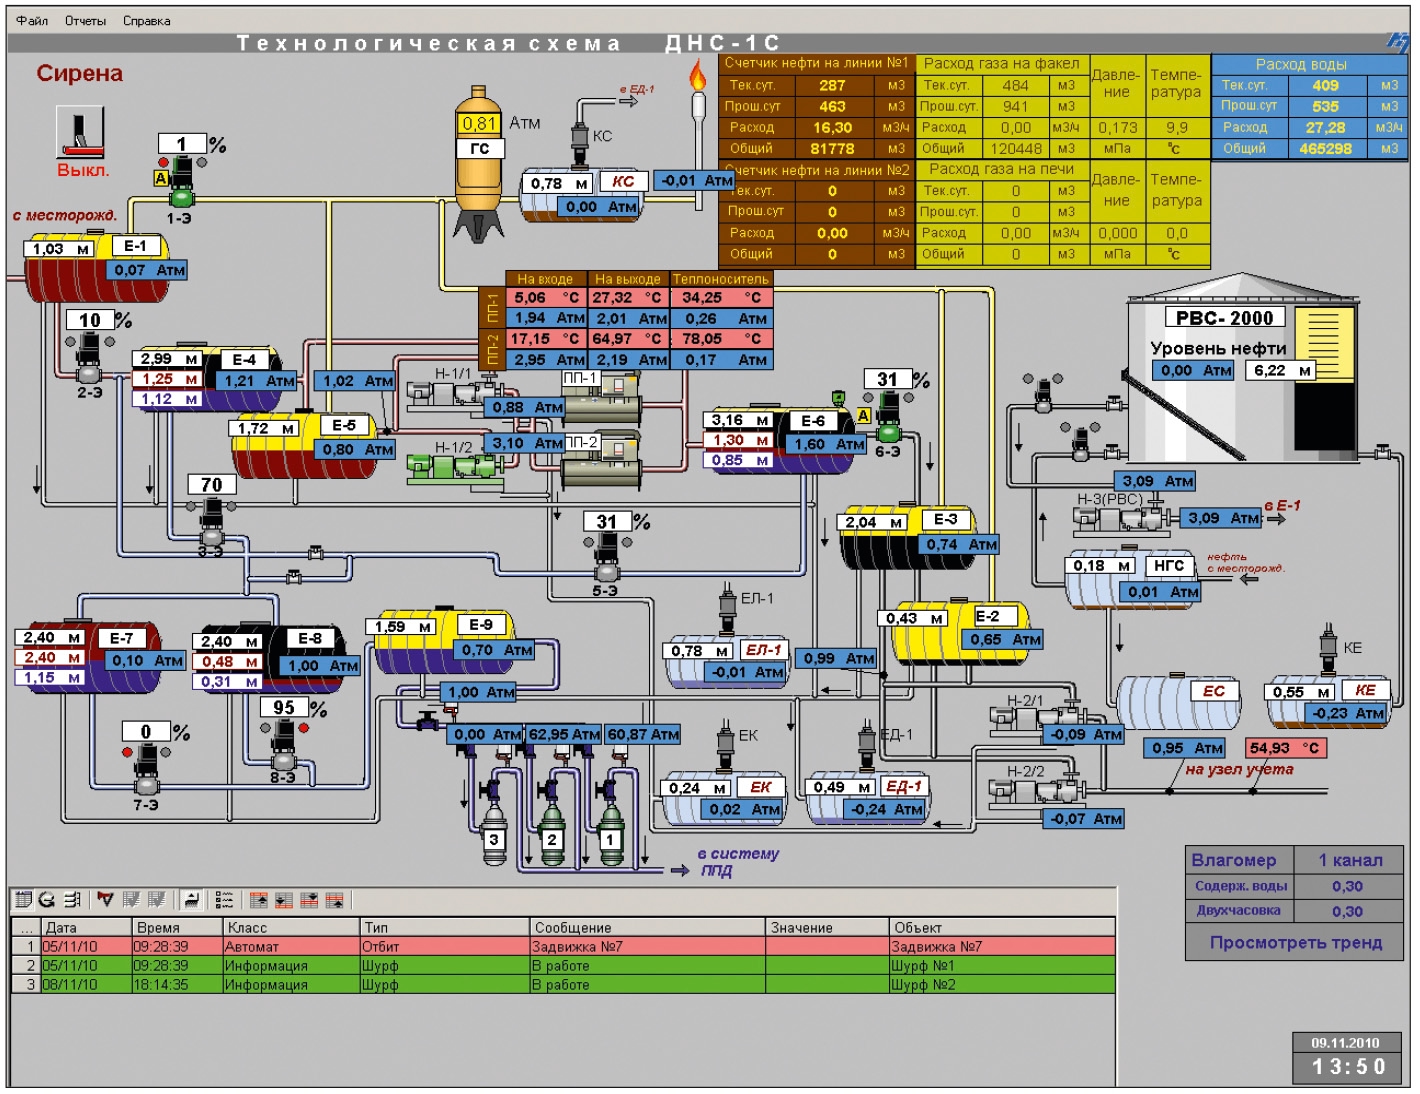Click the refresh archive icon in alarm toolbar
The height and width of the screenshot is (1094, 1420).
pos(46,900)
